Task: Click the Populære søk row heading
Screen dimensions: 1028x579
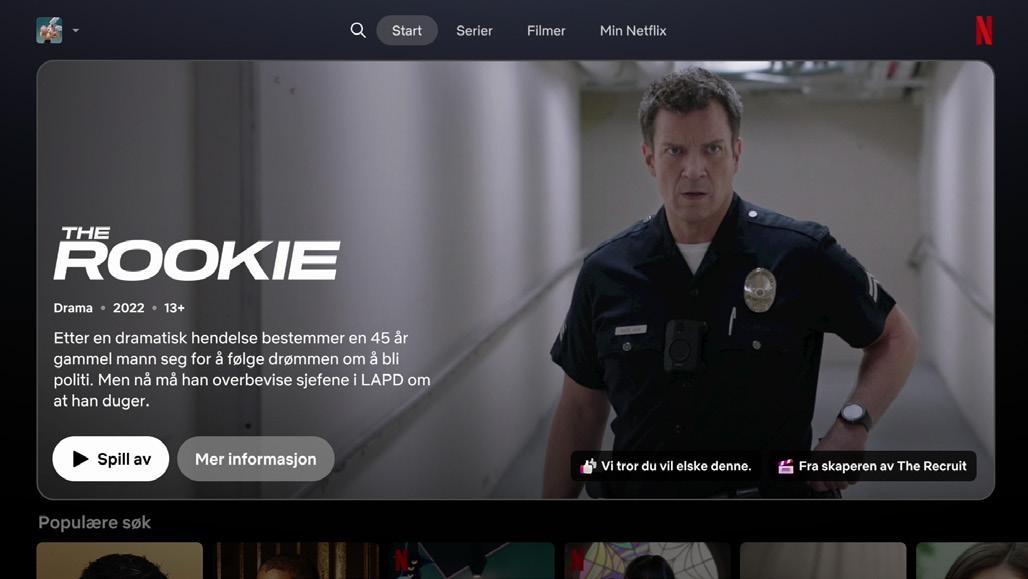Action: pos(94,523)
